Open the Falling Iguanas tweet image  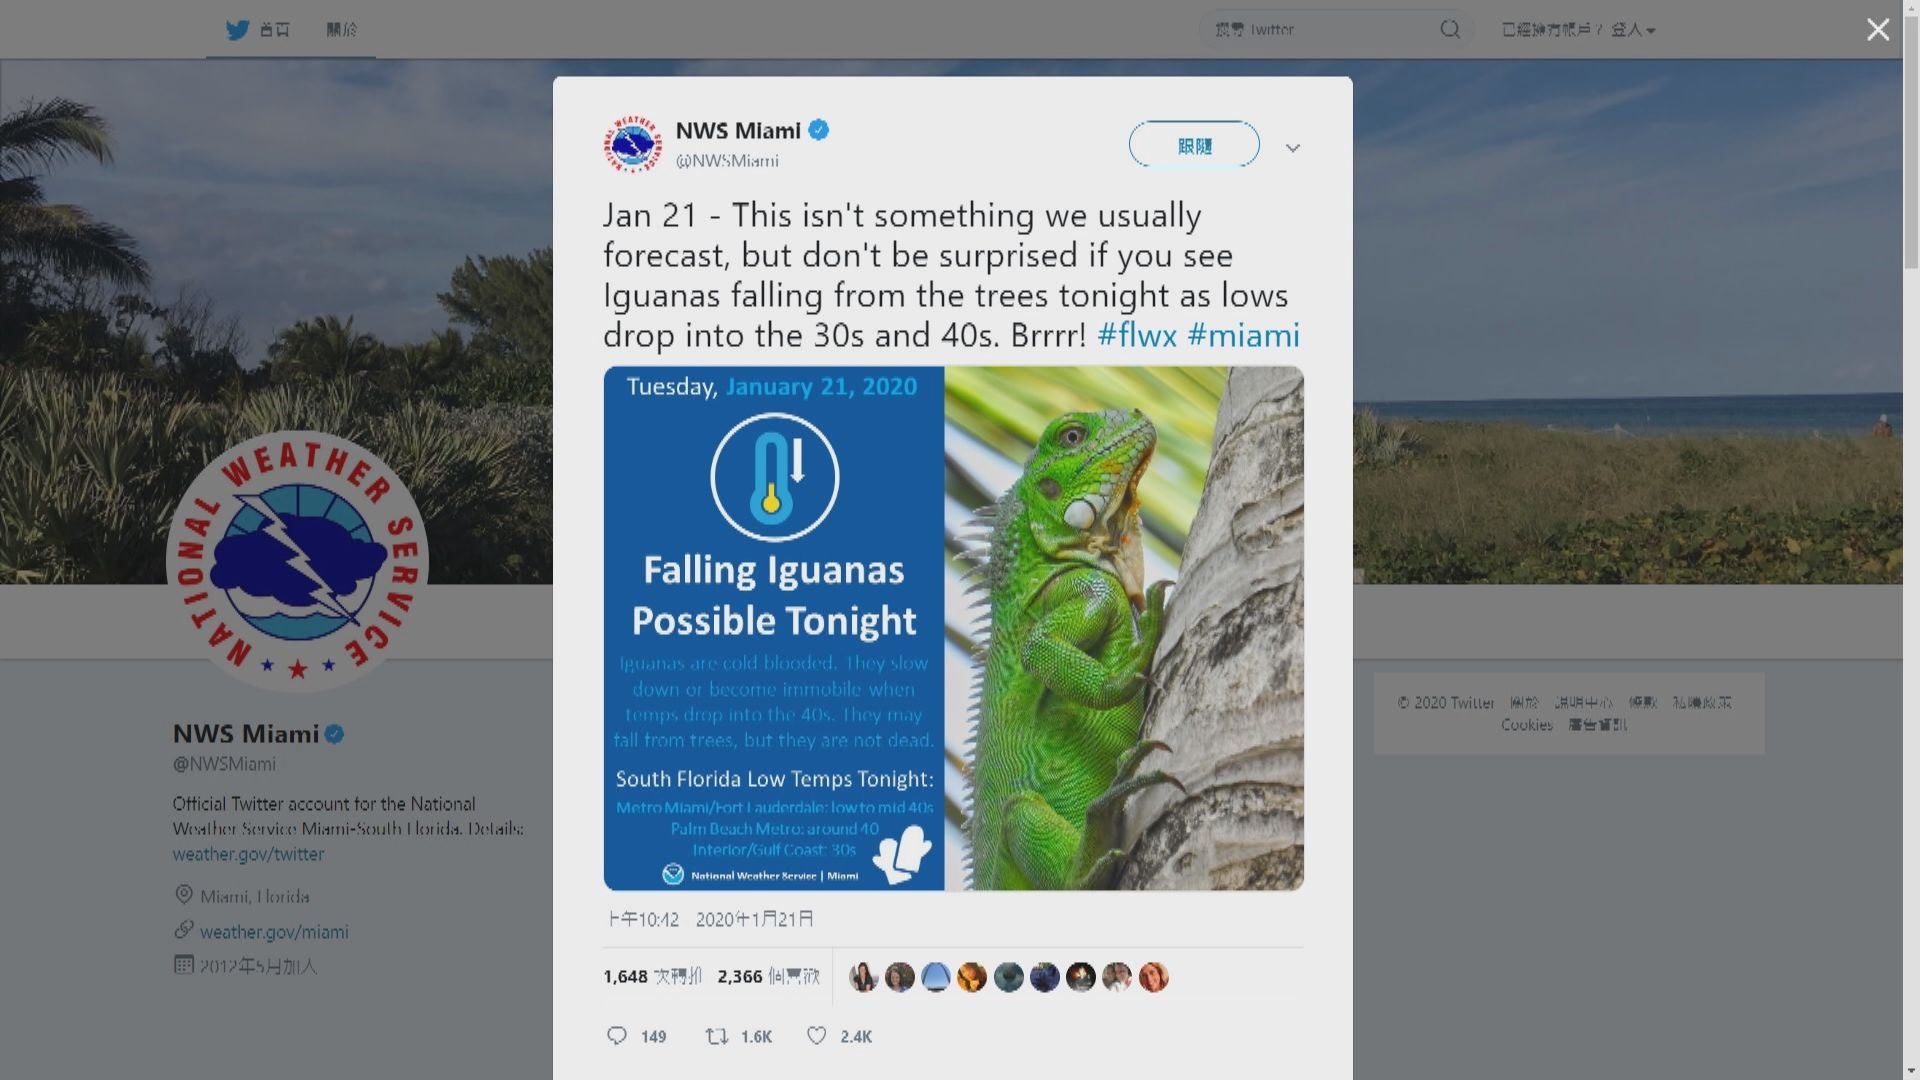point(953,628)
